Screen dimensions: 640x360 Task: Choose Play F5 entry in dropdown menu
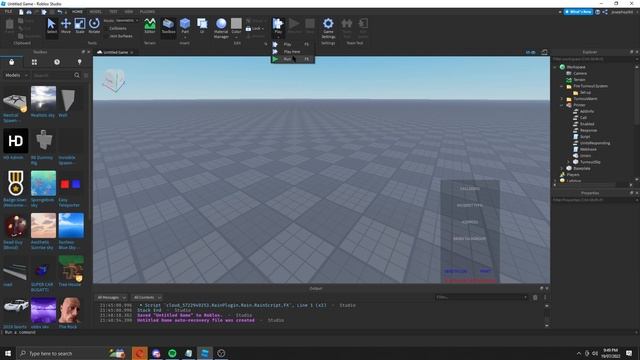click(293, 44)
